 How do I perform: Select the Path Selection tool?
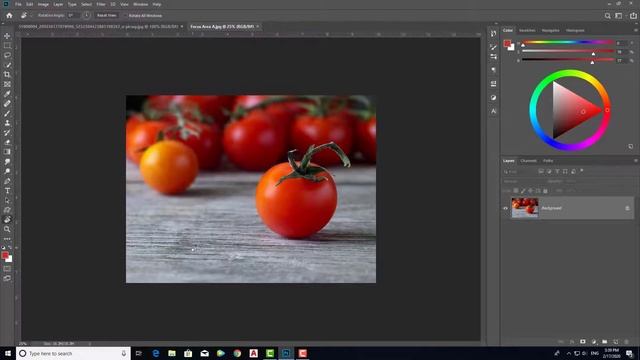(7, 200)
